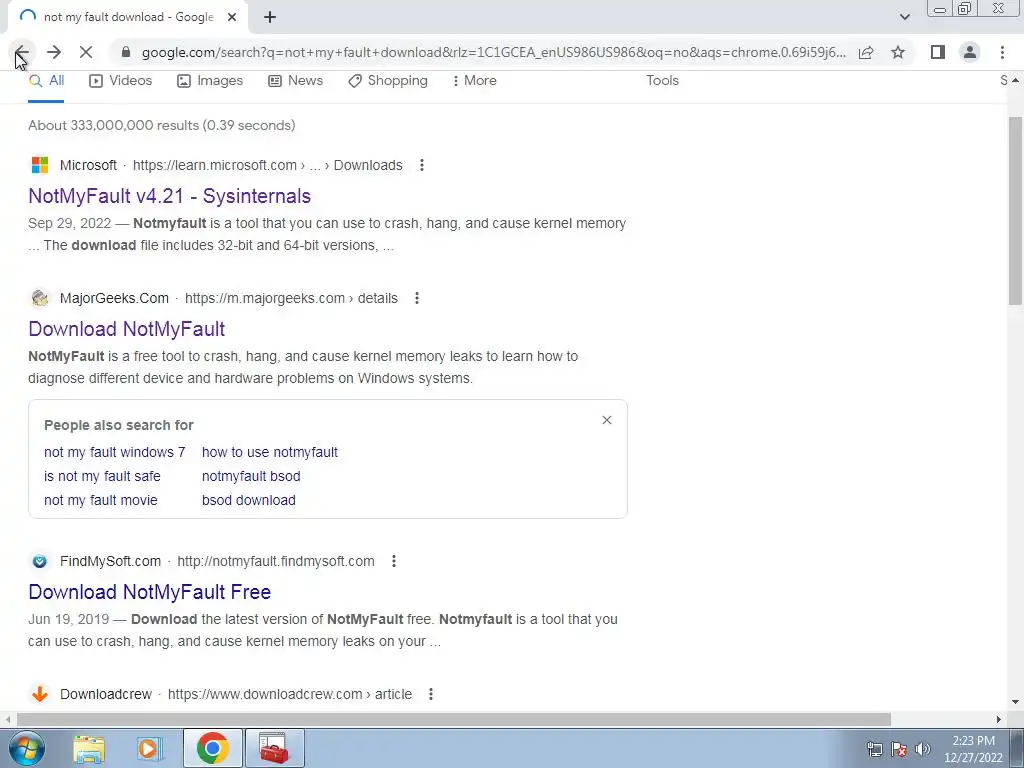Image resolution: width=1024 pixels, height=768 pixels.
Task: Open the search Tools button
Action: click(x=662, y=80)
